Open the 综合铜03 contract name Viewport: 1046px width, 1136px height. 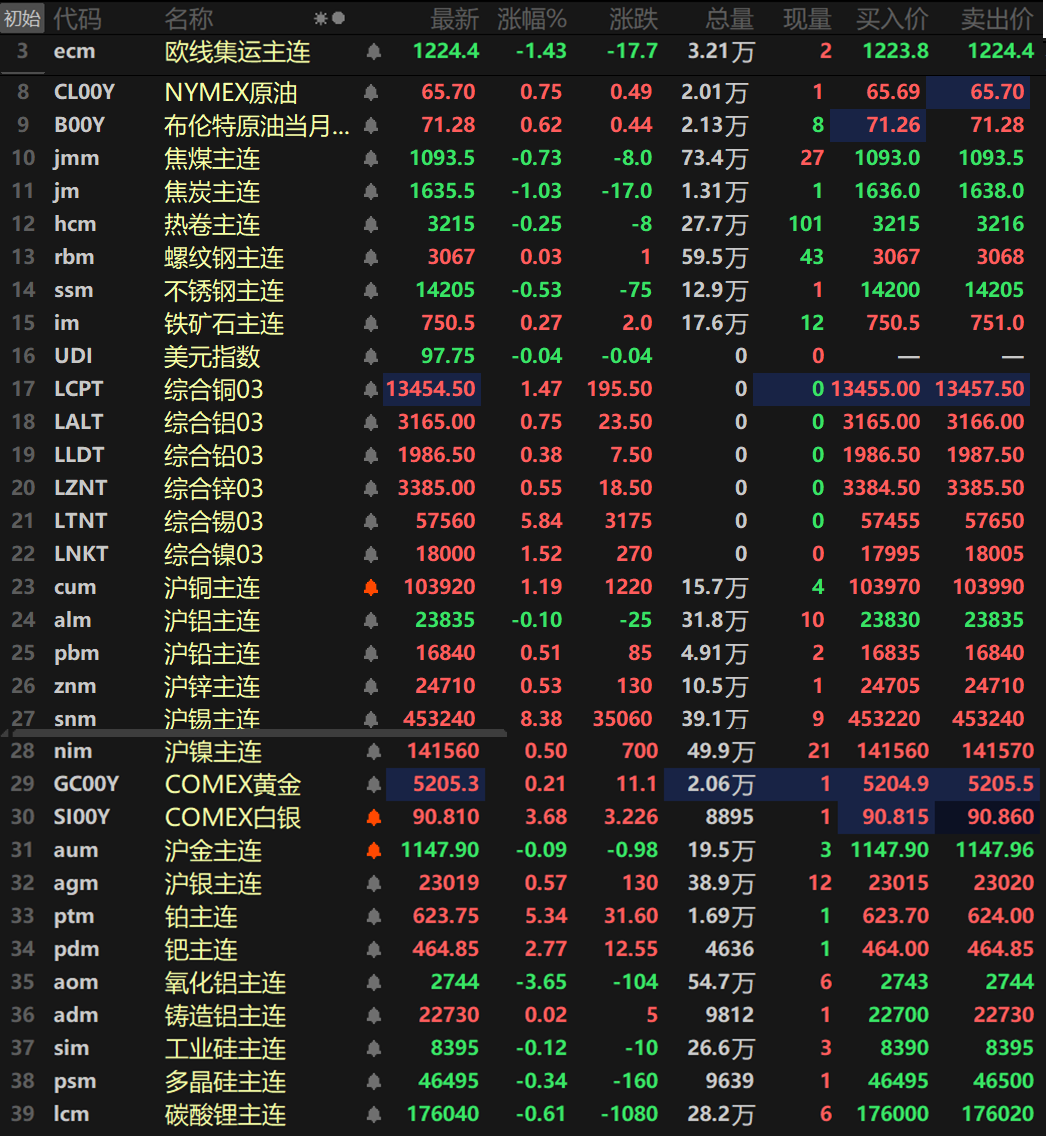(213, 390)
